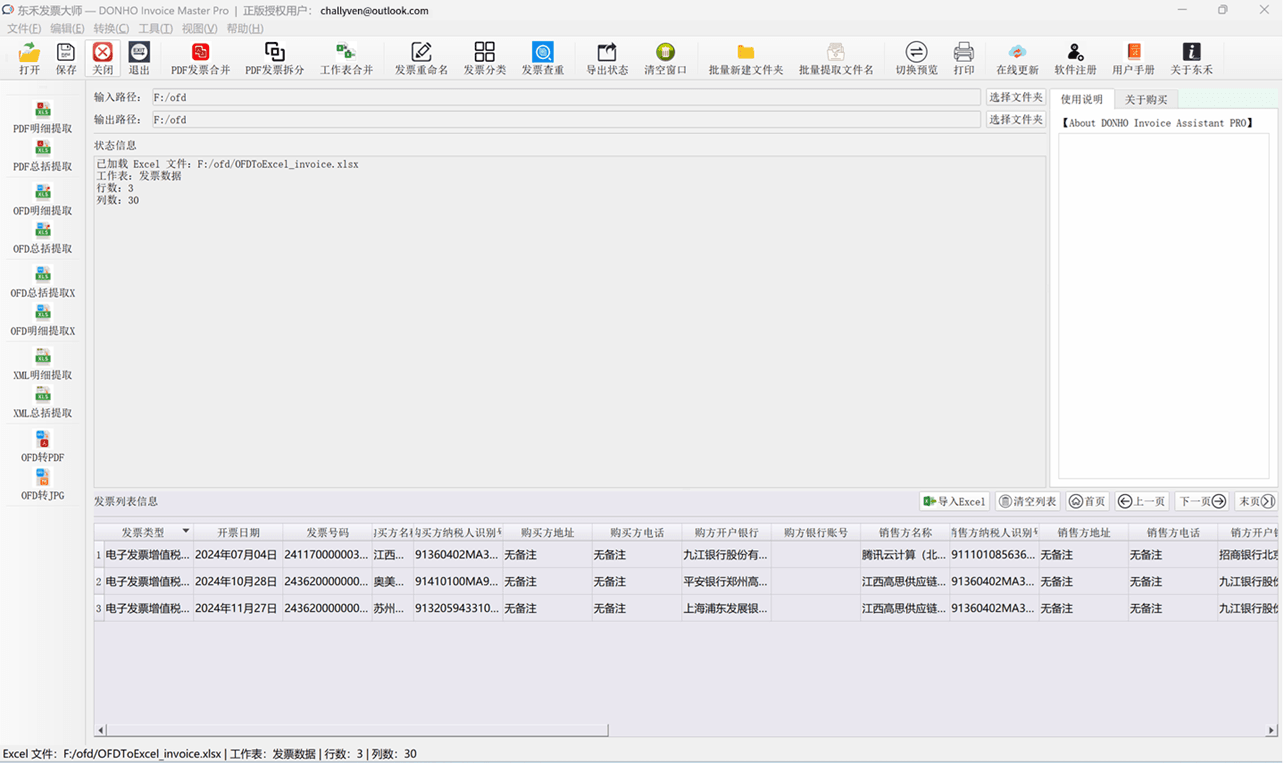The image size is (1284, 763).
Task: Open the 发票分类 classification tool
Action: [485, 58]
